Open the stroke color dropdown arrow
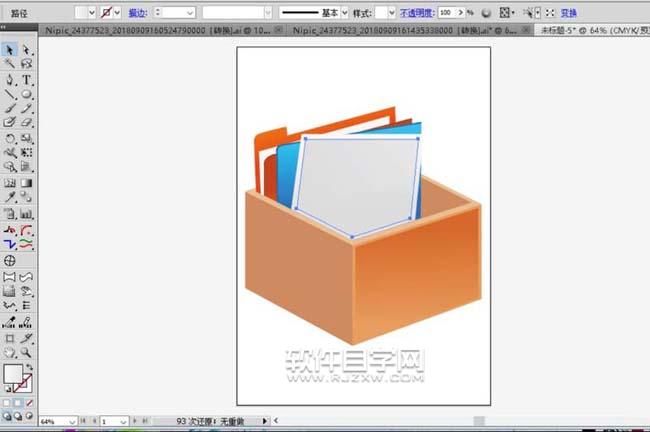Image resolution: width=650 pixels, height=432 pixels. (117, 13)
